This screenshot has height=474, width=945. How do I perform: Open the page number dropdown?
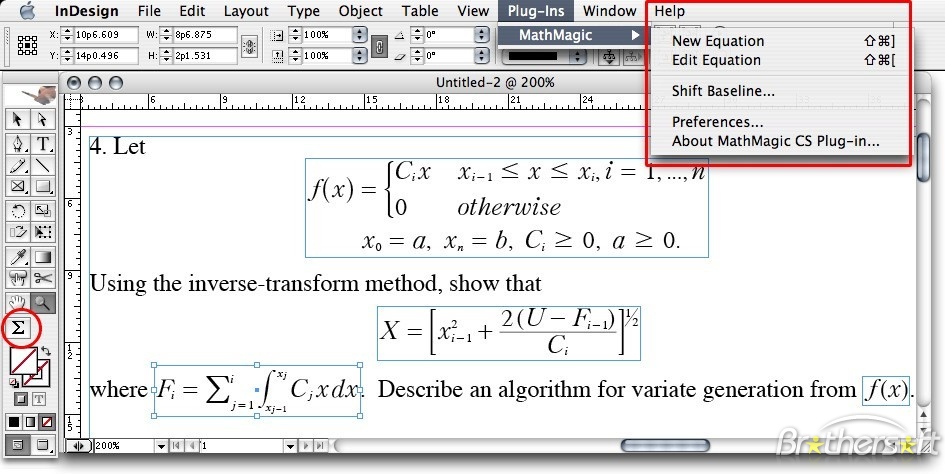(x=290, y=446)
